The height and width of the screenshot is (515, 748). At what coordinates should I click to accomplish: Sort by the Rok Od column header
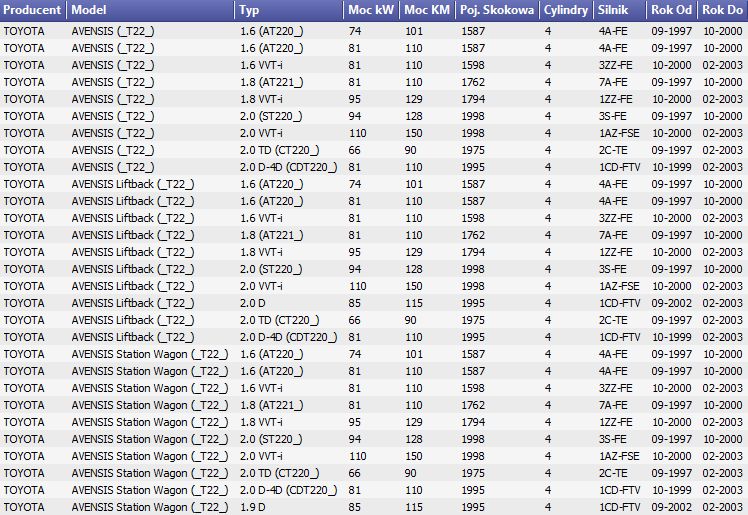click(x=671, y=10)
